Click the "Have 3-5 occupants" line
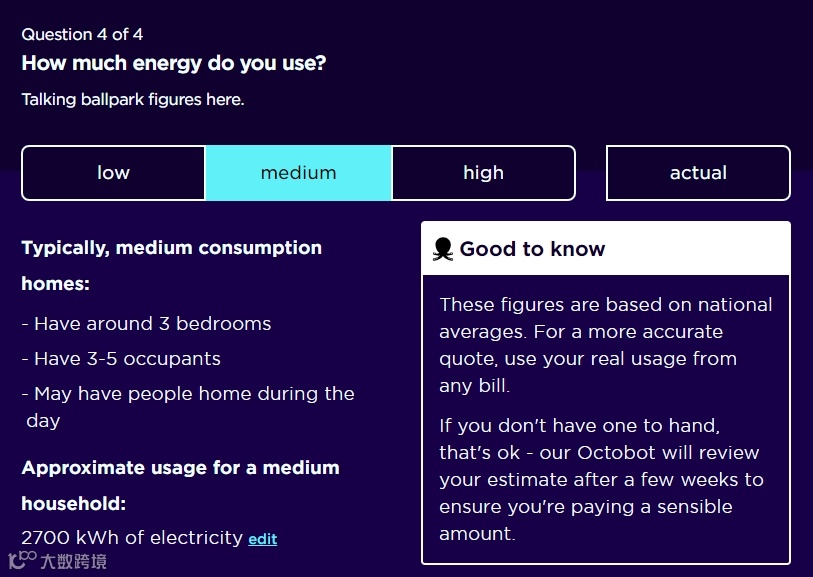 coord(121,359)
